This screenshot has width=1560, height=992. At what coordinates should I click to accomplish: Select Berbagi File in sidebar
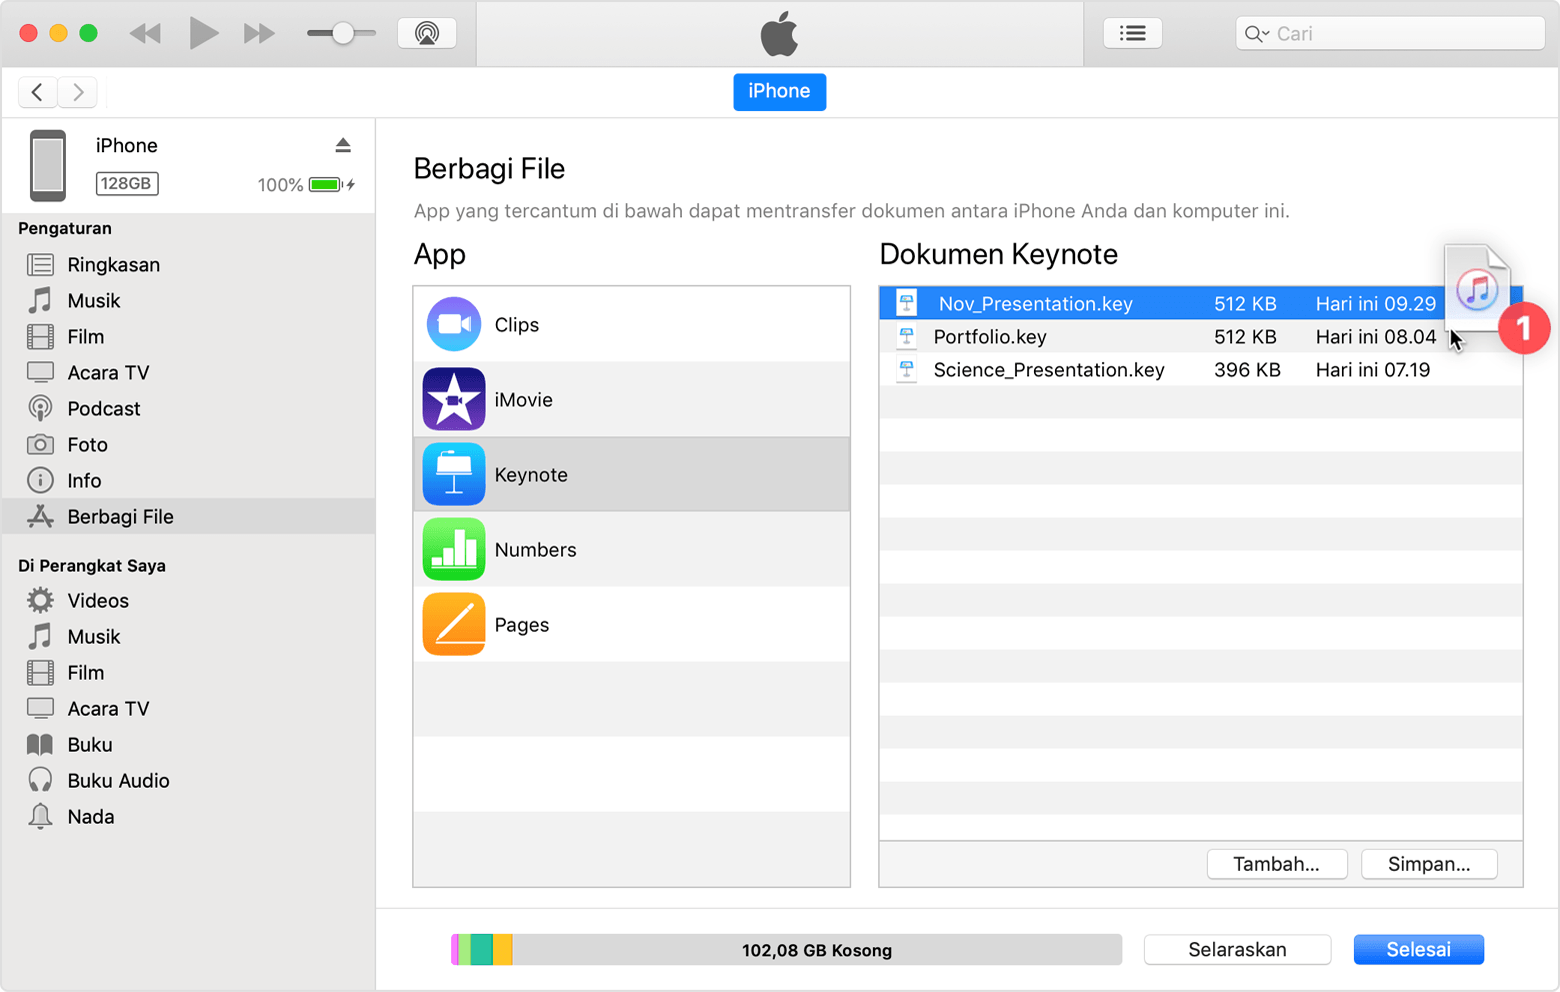point(188,516)
